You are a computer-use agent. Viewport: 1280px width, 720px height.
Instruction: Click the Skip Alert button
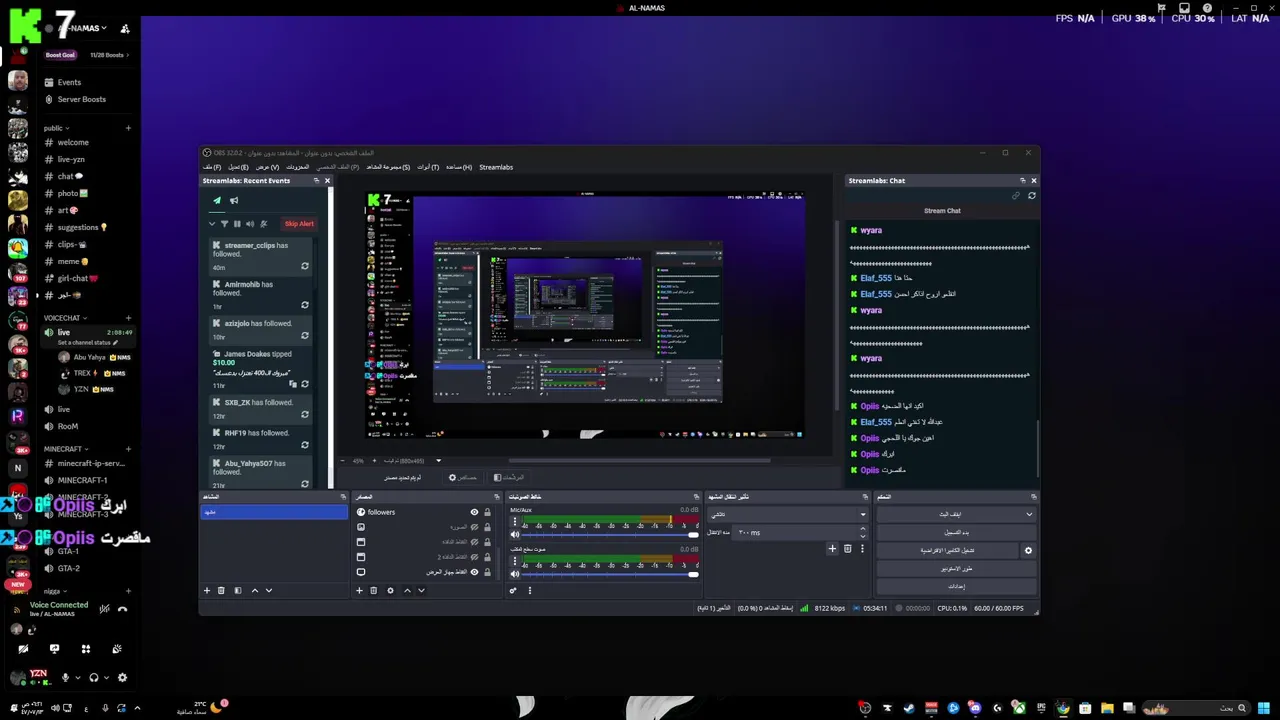pos(299,224)
